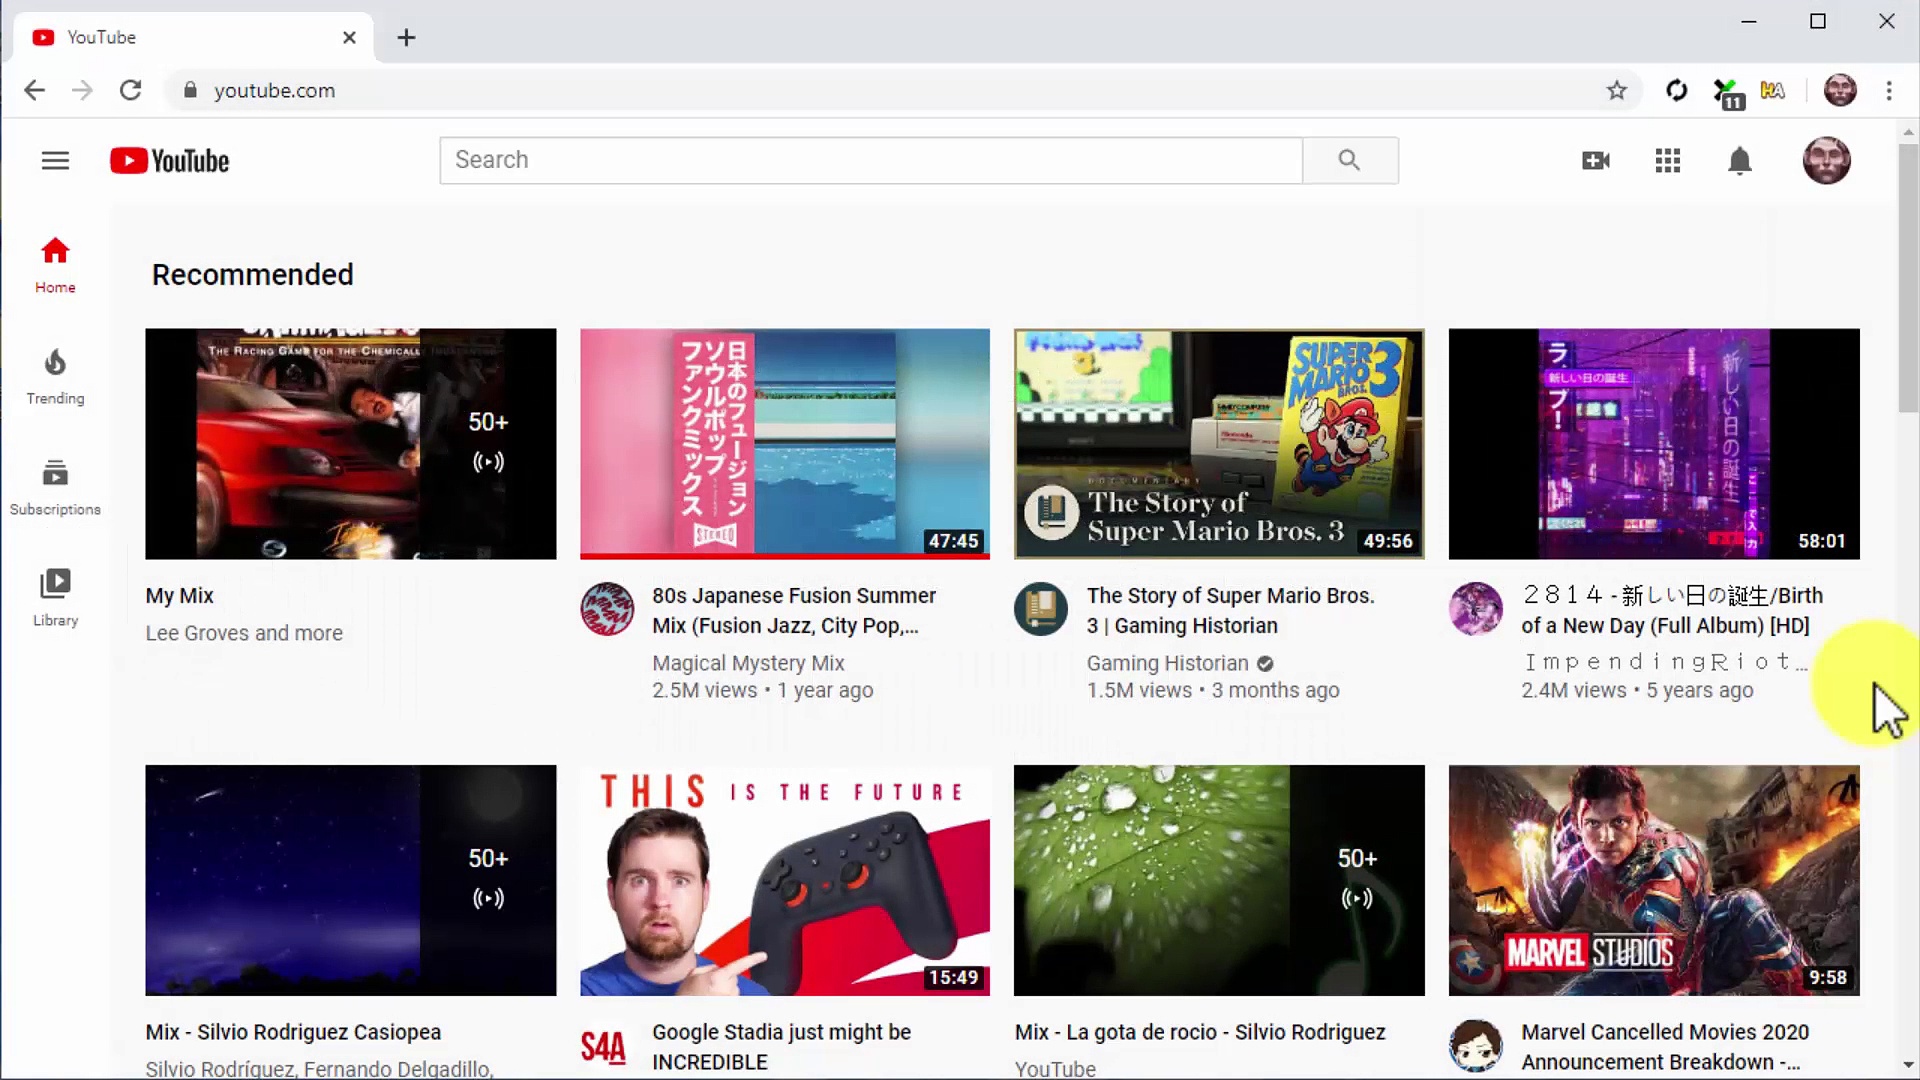The width and height of the screenshot is (1920, 1080).
Task: Open the hamburger guide menu
Action: [55, 160]
